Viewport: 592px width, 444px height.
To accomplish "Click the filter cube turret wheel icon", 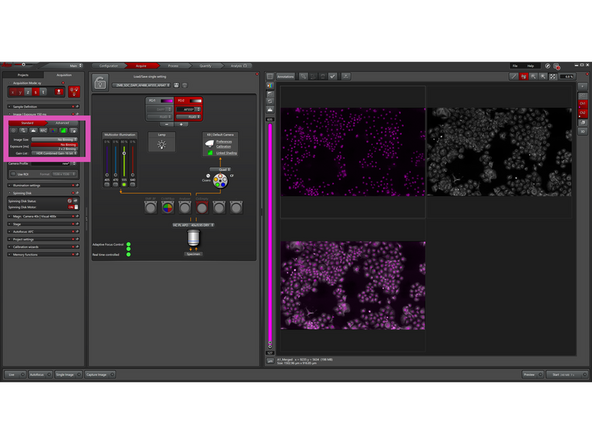I will coord(220,180).
